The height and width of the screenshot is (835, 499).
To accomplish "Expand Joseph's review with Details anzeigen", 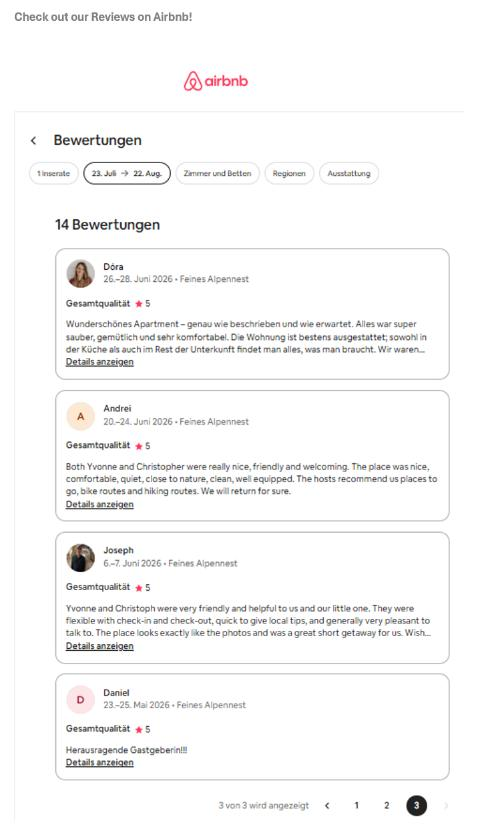I will tap(100, 646).
